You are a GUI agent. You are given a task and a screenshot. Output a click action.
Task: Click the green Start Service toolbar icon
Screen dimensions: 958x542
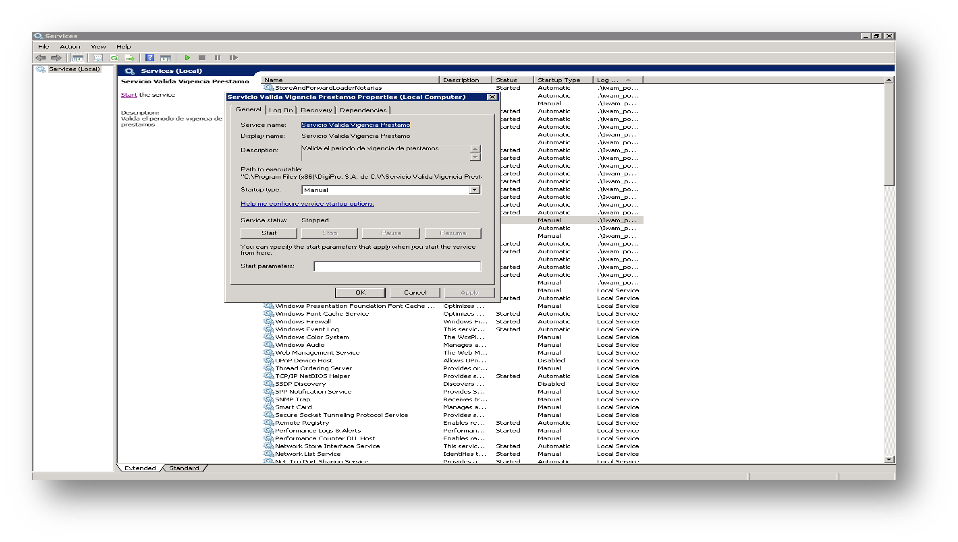187,58
